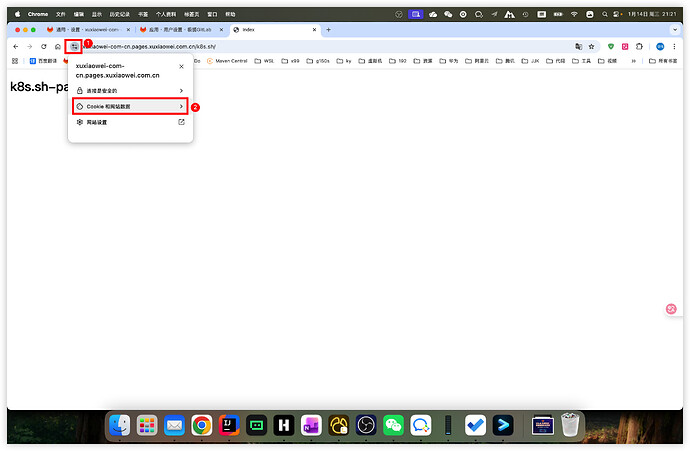
Task: Click the tab search dropdown arrow
Action: [677, 30]
